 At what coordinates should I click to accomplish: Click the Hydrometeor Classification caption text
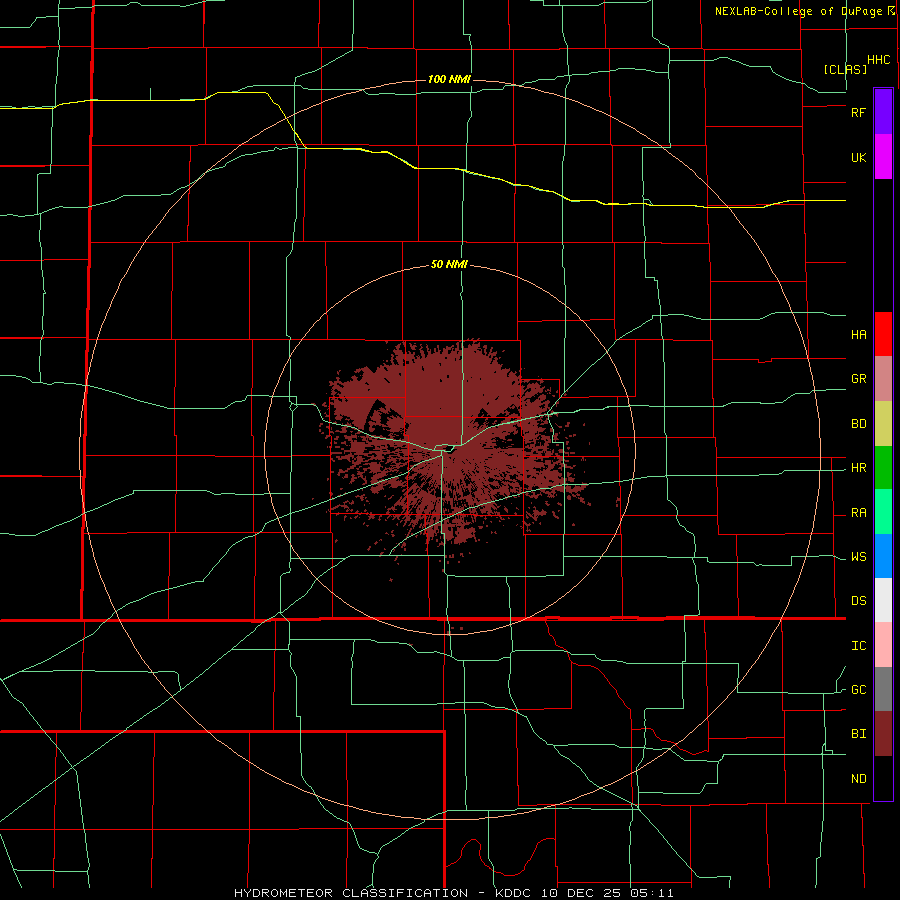[x=350, y=893]
